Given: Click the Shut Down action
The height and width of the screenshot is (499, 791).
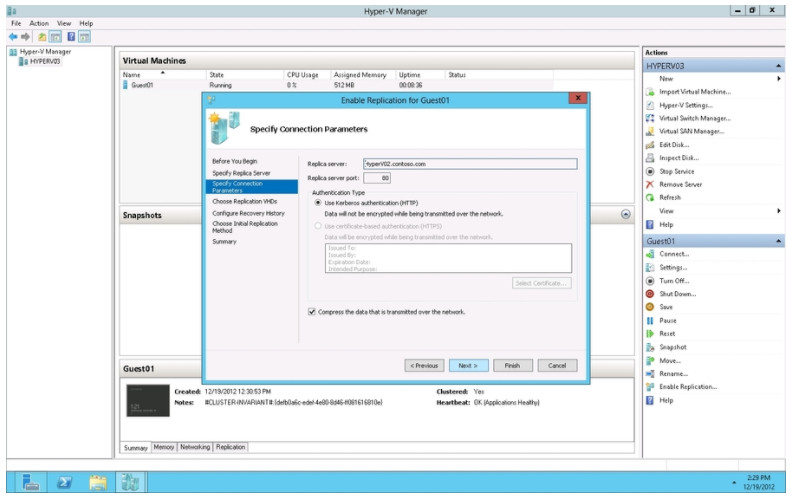Looking at the screenshot, I should [x=677, y=294].
